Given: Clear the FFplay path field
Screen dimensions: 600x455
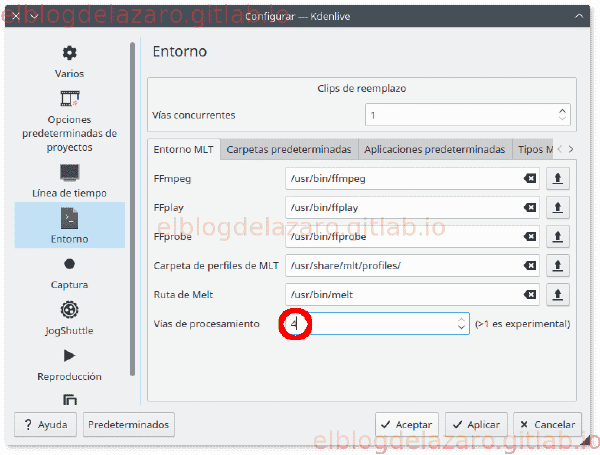Looking at the screenshot, I should (x=530, y=207).
